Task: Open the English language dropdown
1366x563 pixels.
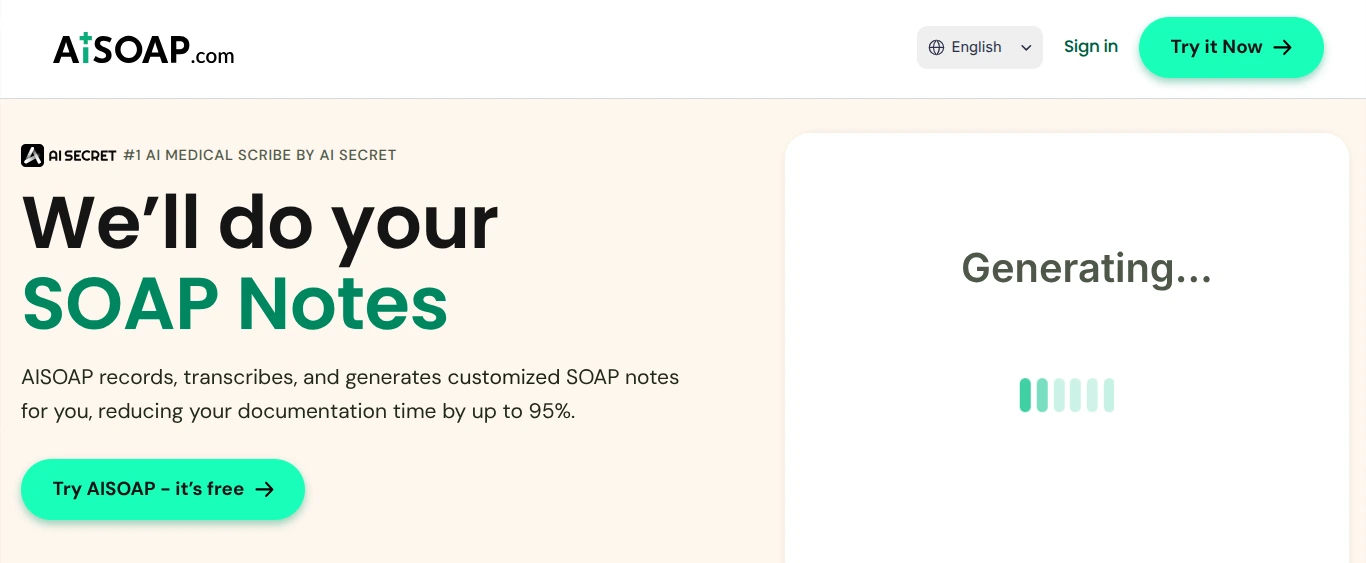Action: 977,47
